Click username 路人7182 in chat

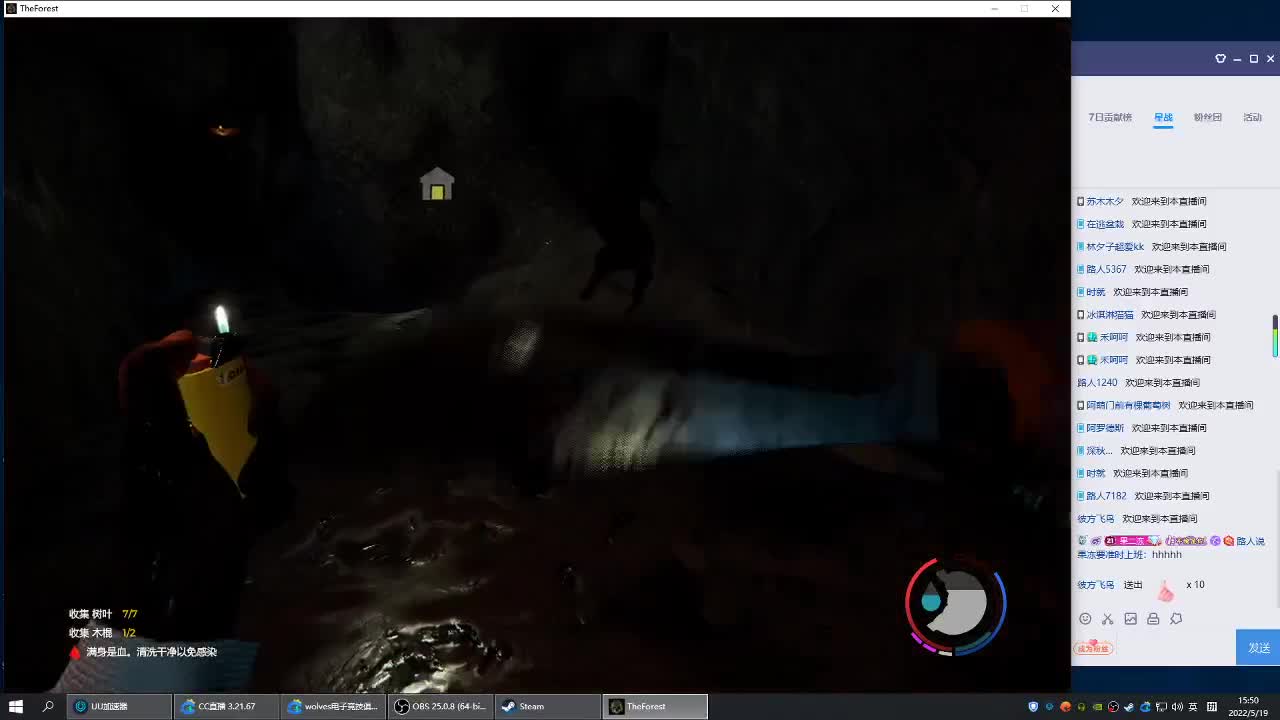coord(1106,496)
